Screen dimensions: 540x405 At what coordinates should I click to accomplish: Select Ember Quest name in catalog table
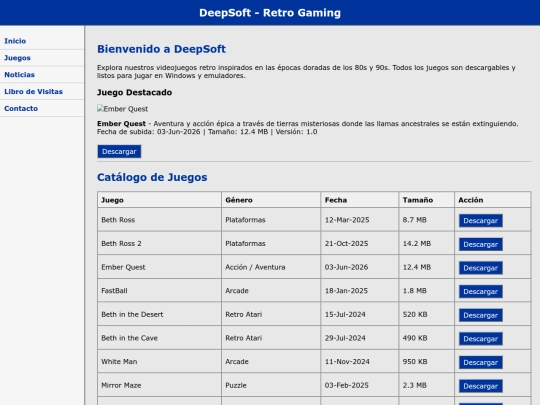(159, 267)
